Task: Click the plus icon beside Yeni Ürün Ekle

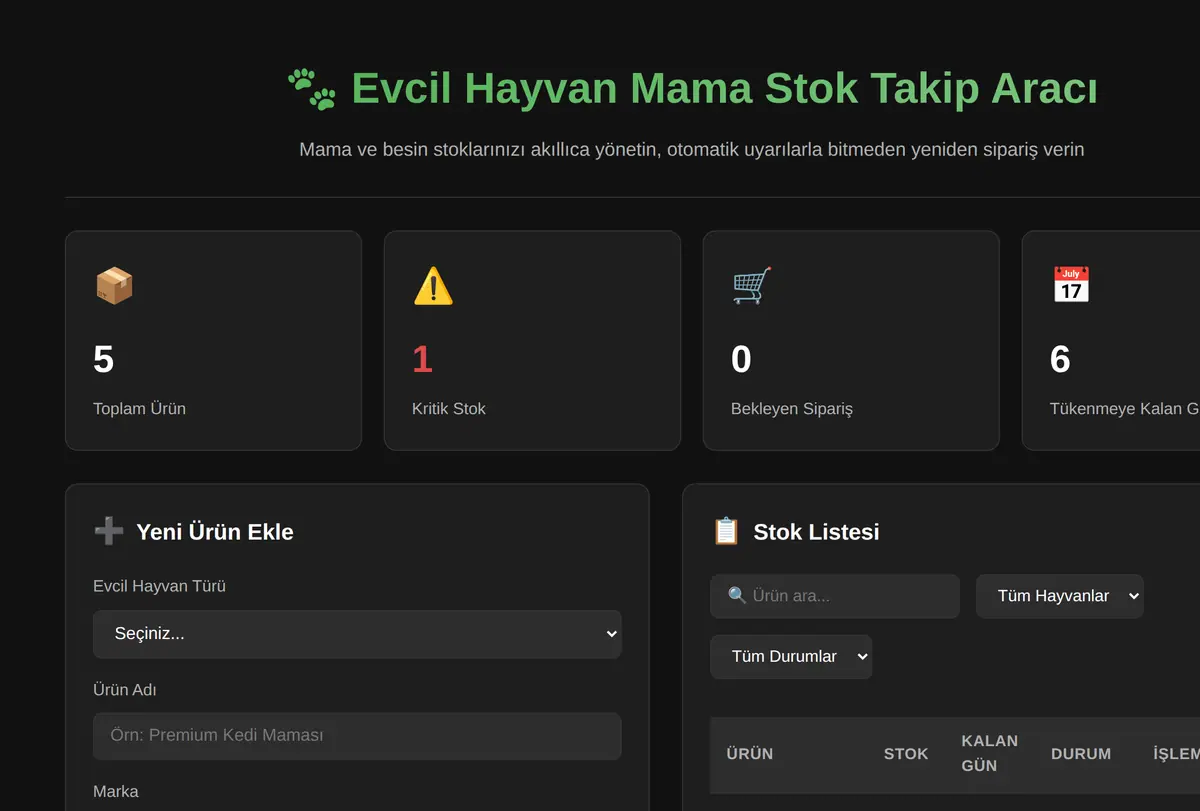Action: (x=109, y=531)
